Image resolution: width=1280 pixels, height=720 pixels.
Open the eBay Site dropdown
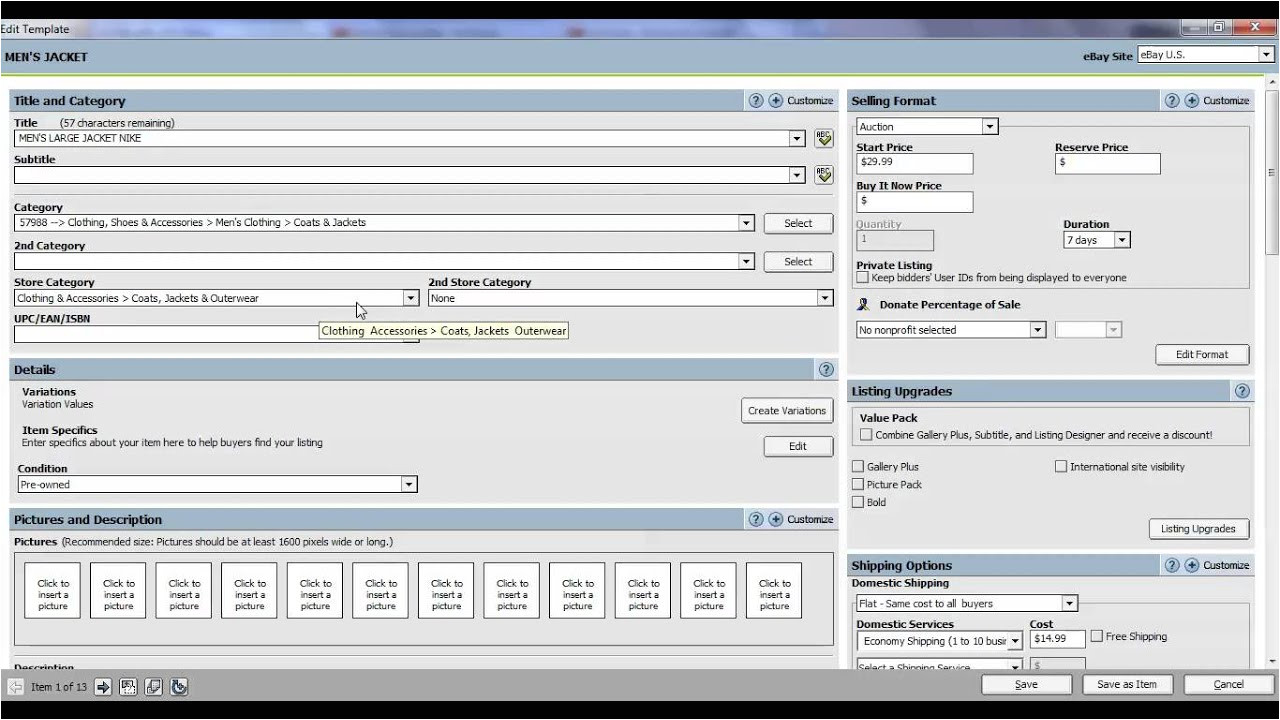tap(1266, 55)
